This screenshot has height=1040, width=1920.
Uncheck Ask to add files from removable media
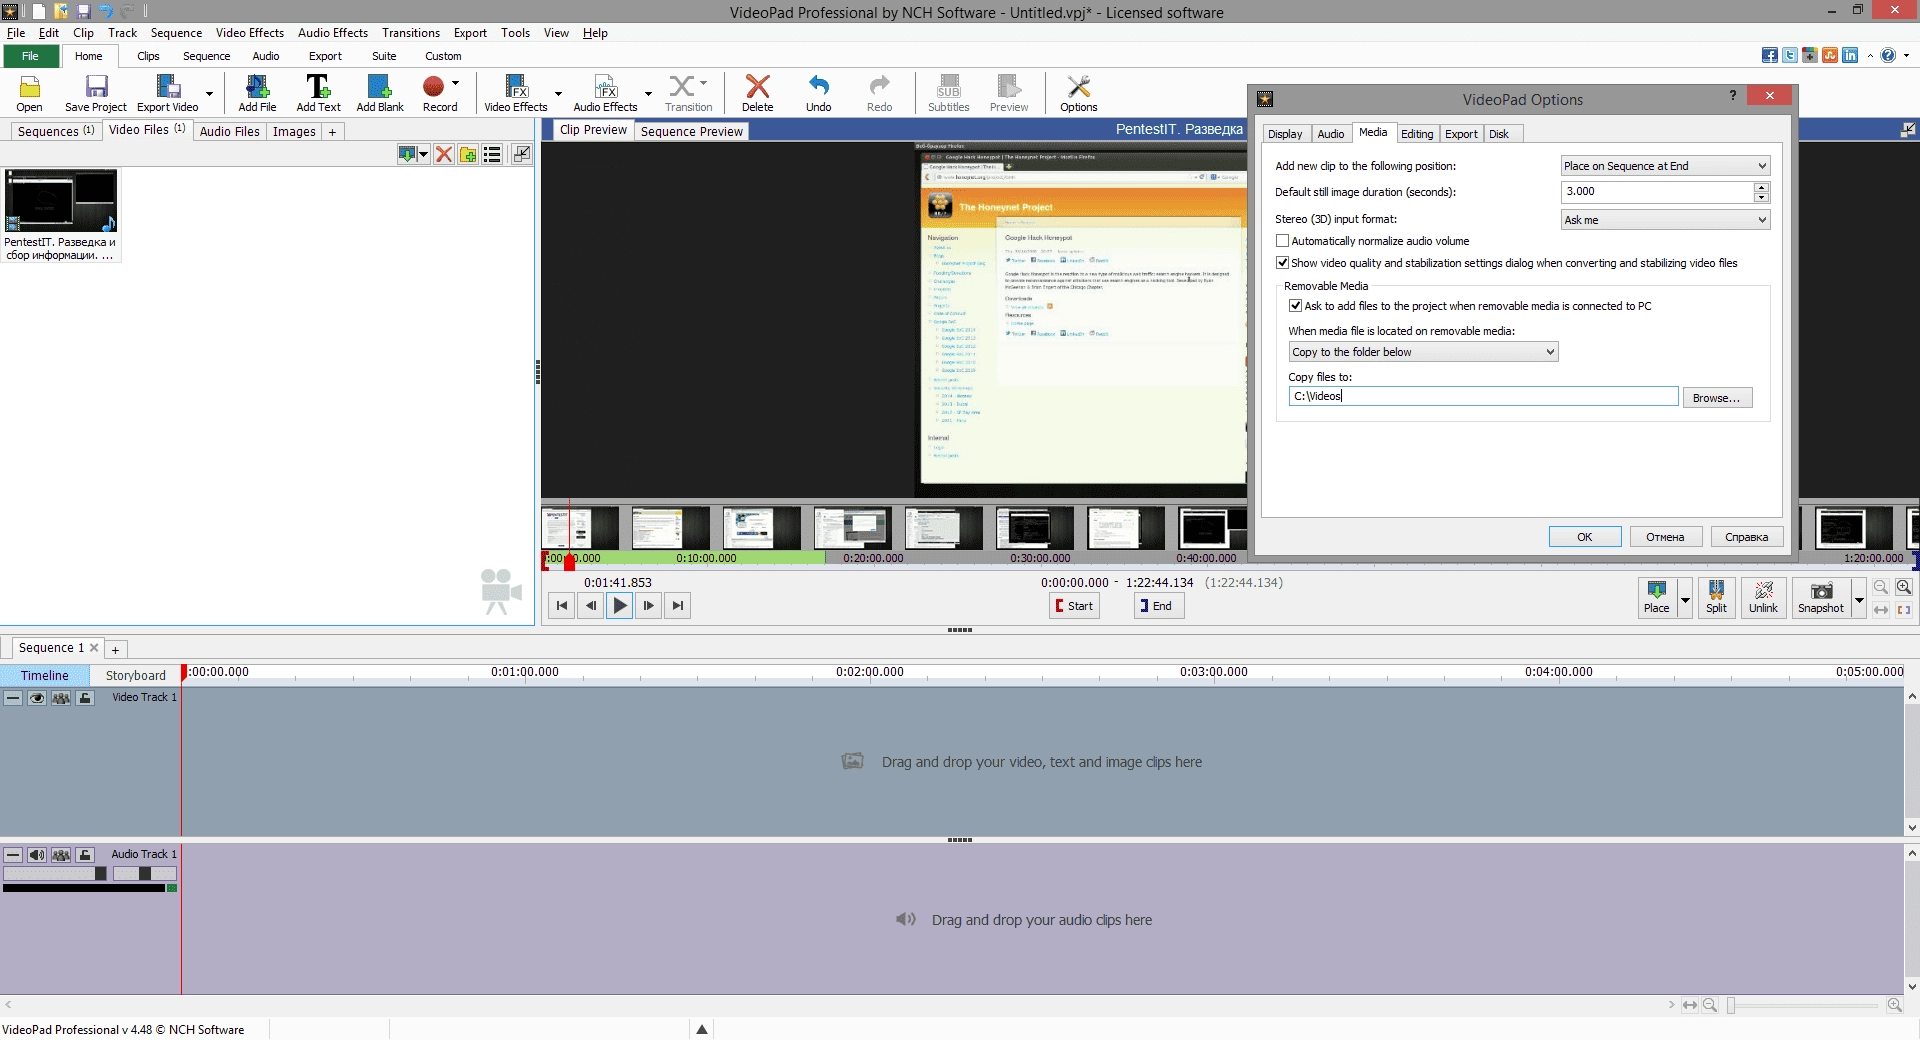(x=1295, y=306)
